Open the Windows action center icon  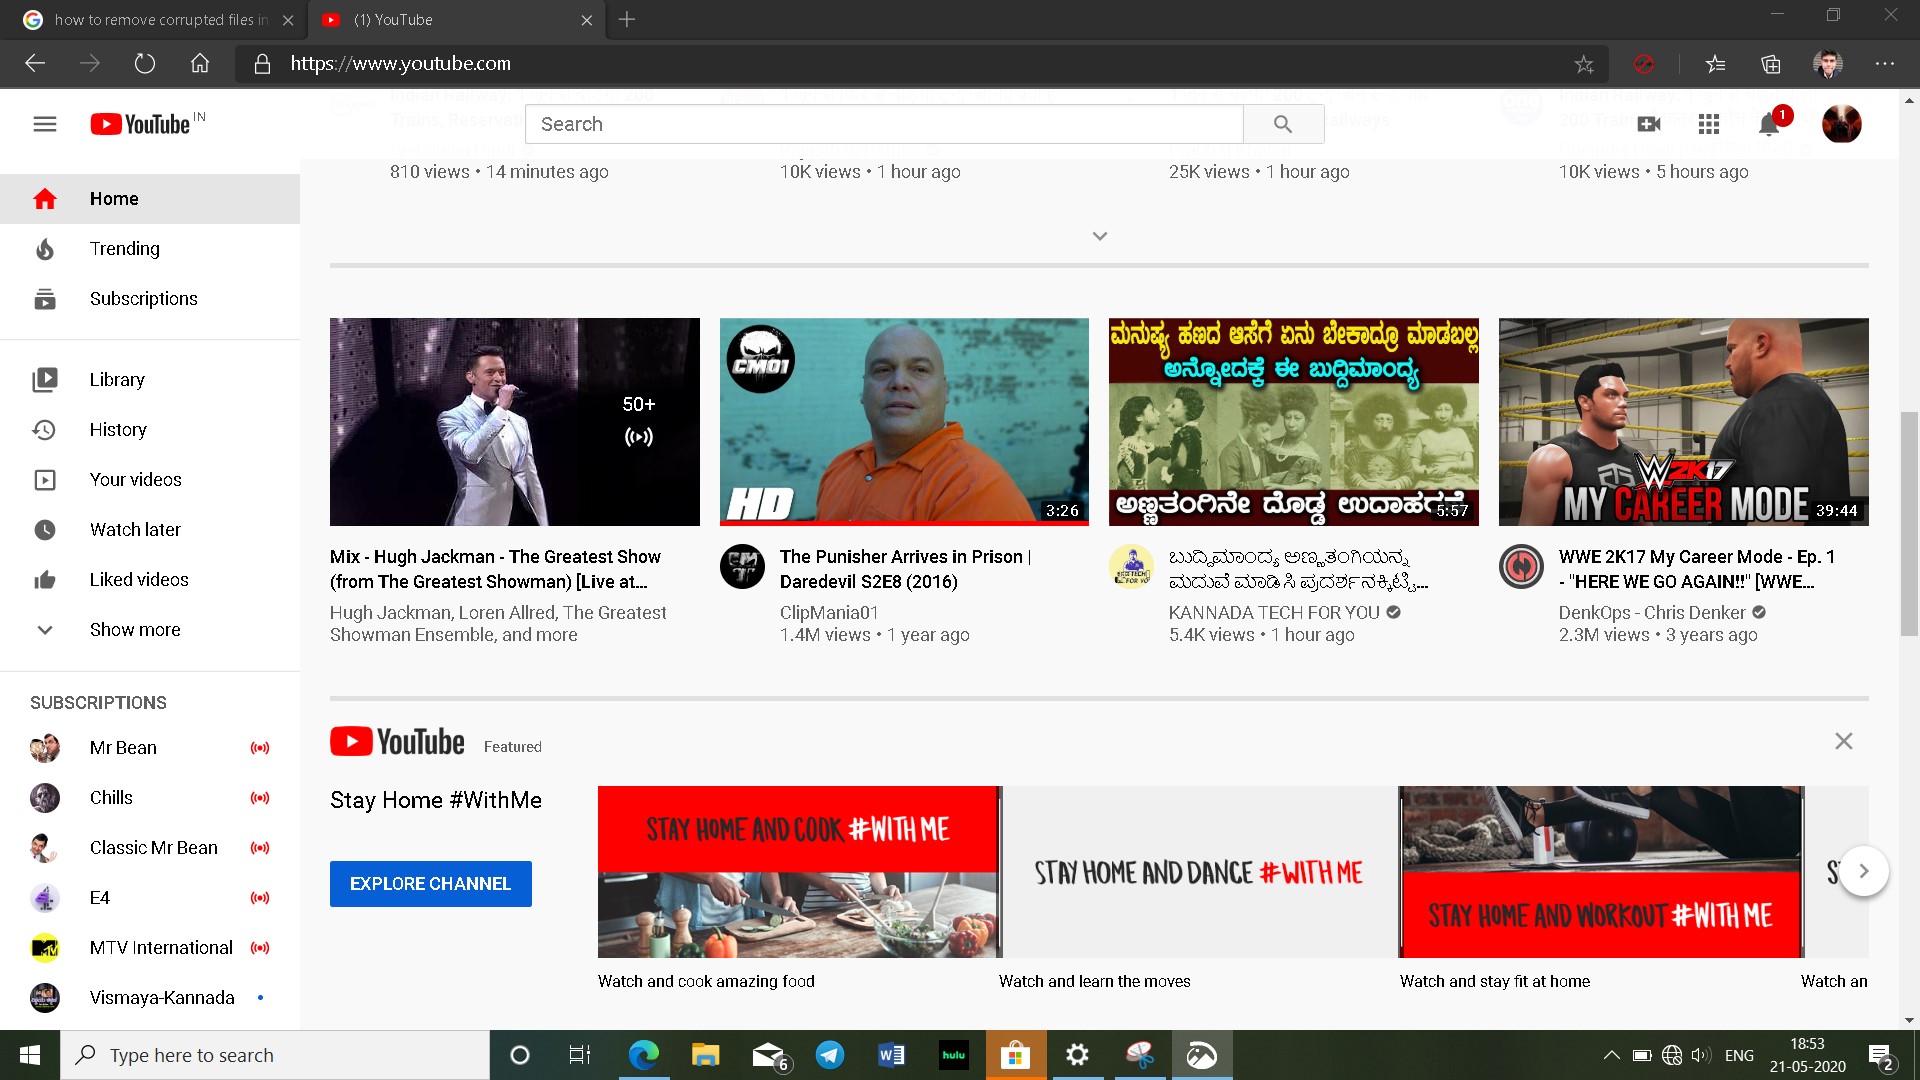click(x=1881, y=1056)
